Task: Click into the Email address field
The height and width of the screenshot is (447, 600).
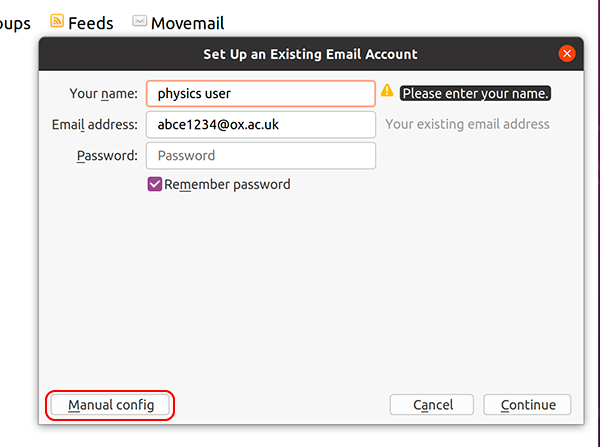Action: [260, 124]
